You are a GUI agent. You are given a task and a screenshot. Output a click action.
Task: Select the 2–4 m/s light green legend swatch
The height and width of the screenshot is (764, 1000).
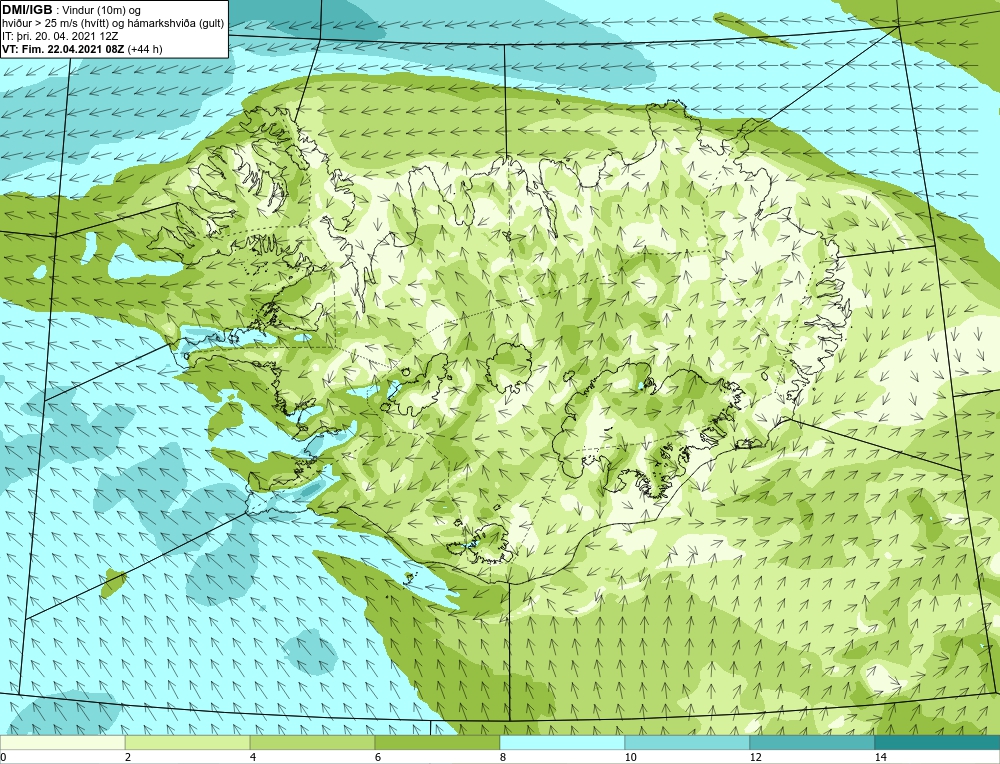[x=188, y=743]
